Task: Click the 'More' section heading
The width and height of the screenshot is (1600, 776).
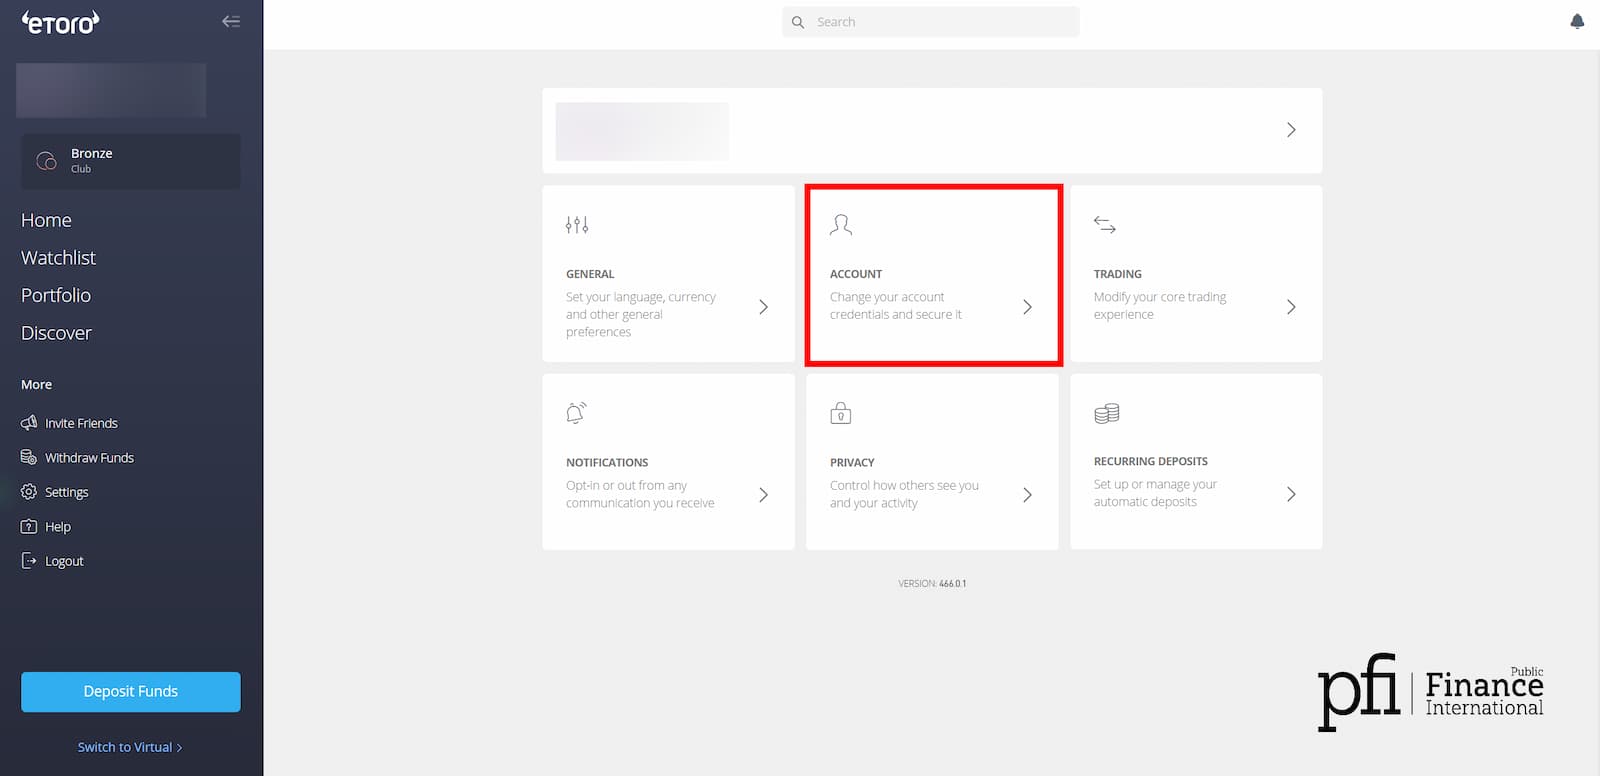Action: (x=36, y=385)
